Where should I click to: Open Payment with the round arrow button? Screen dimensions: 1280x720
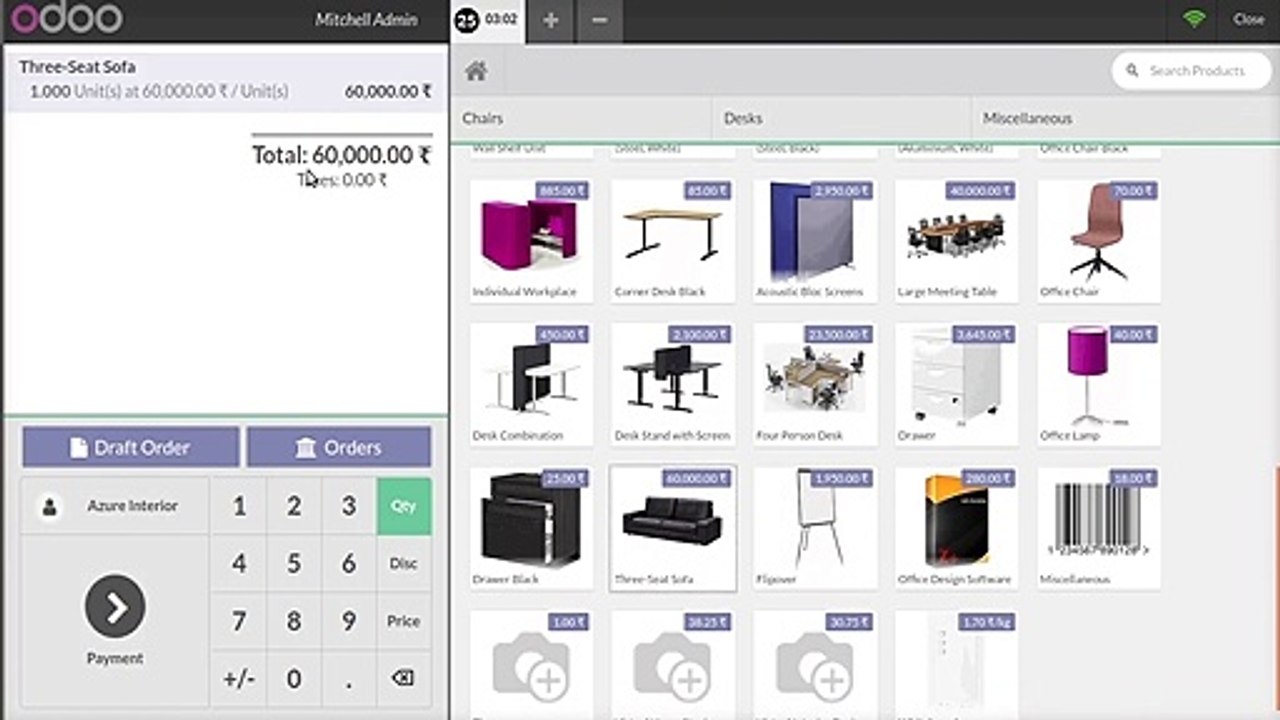tap(115, 606)
